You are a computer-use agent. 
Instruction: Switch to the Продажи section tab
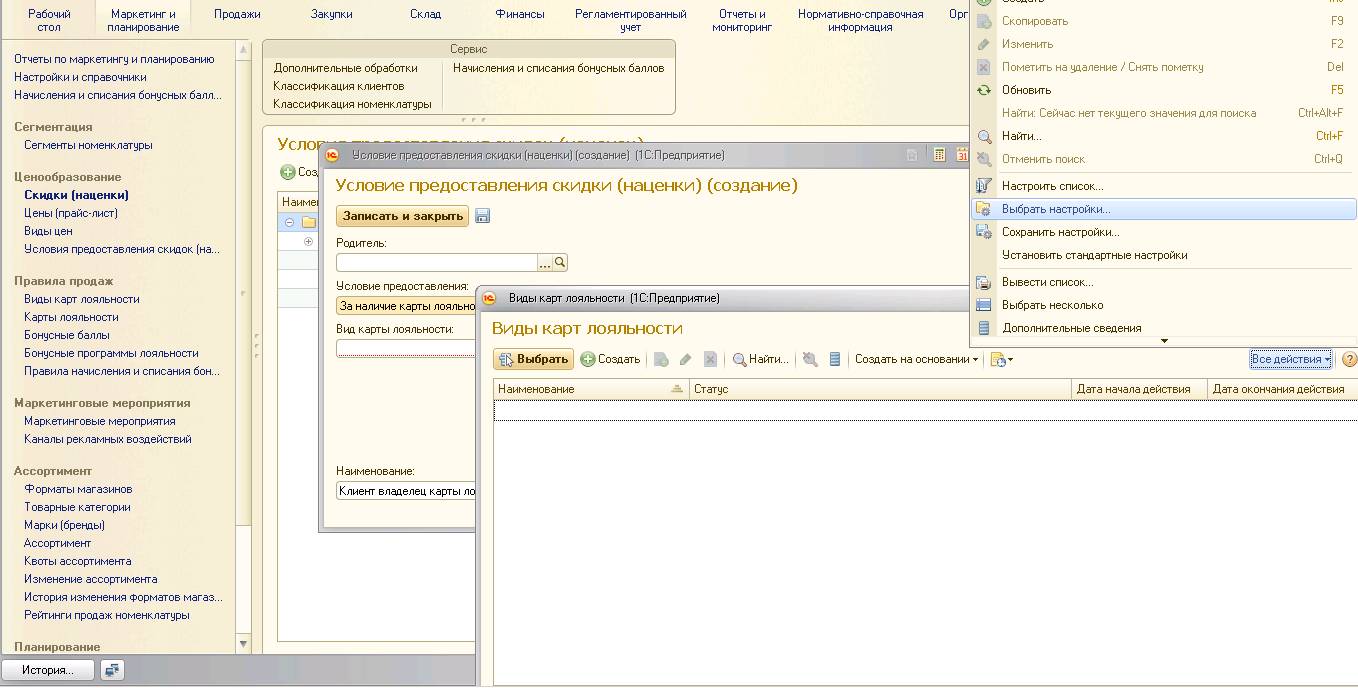point(238,14)
